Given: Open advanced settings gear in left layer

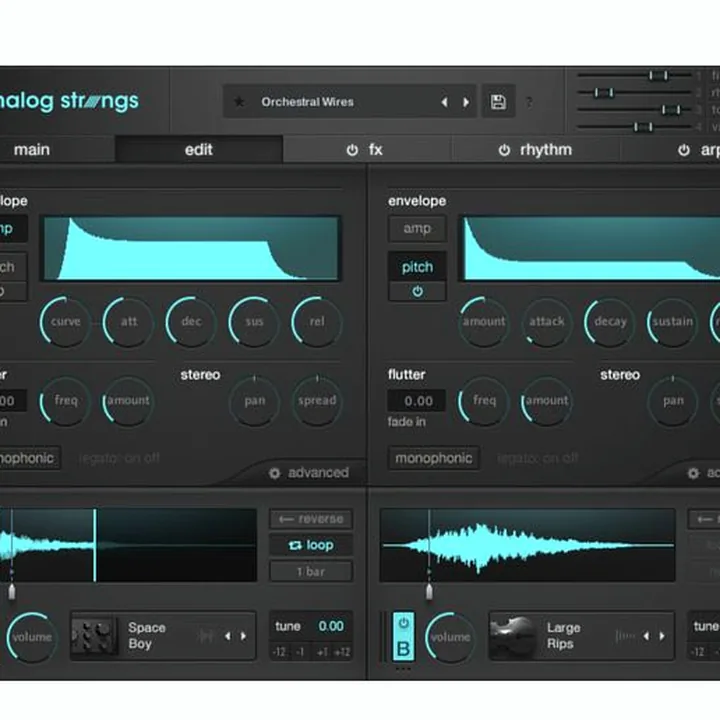Looking at the screenshot, I should click(x=275, y=473).
